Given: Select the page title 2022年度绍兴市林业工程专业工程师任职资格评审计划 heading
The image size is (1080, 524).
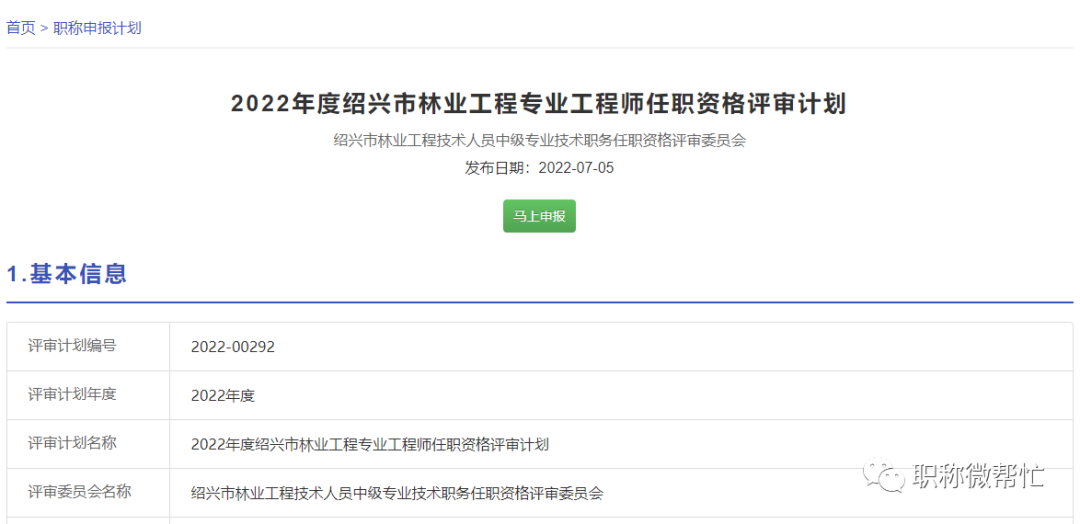Looking at the screenshot, I should (539, 104).
